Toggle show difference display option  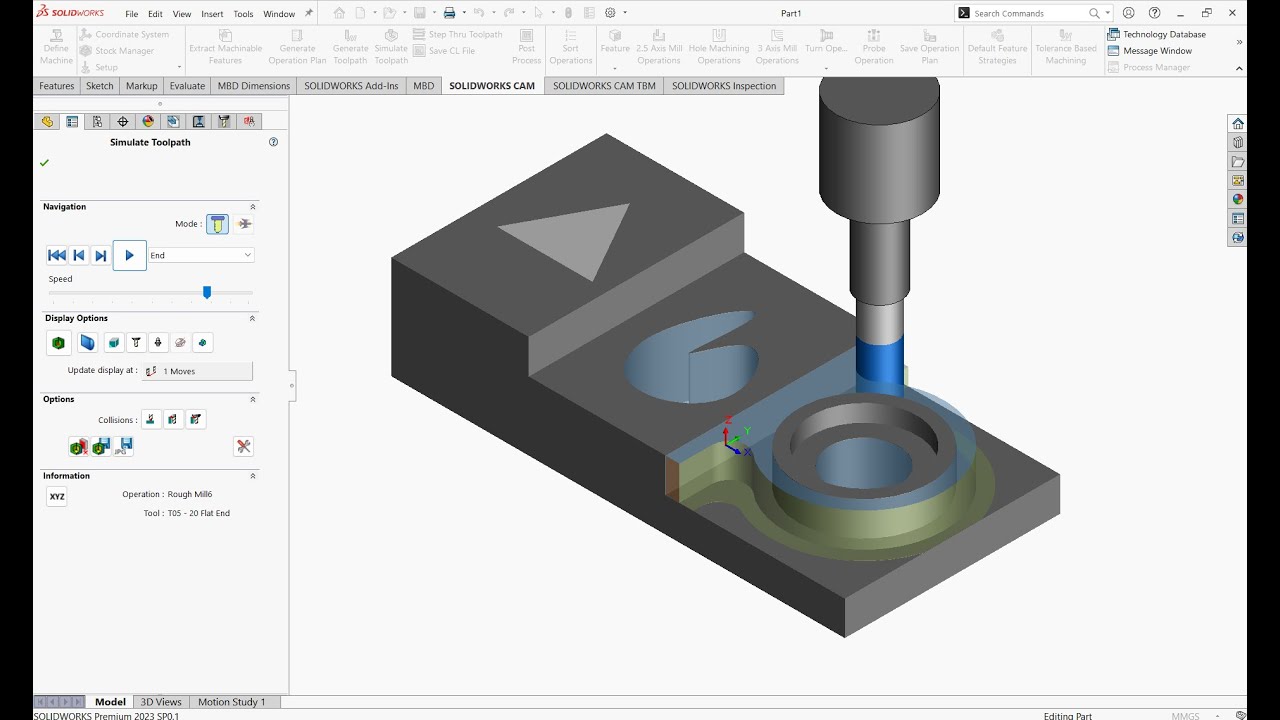(203, 343)
